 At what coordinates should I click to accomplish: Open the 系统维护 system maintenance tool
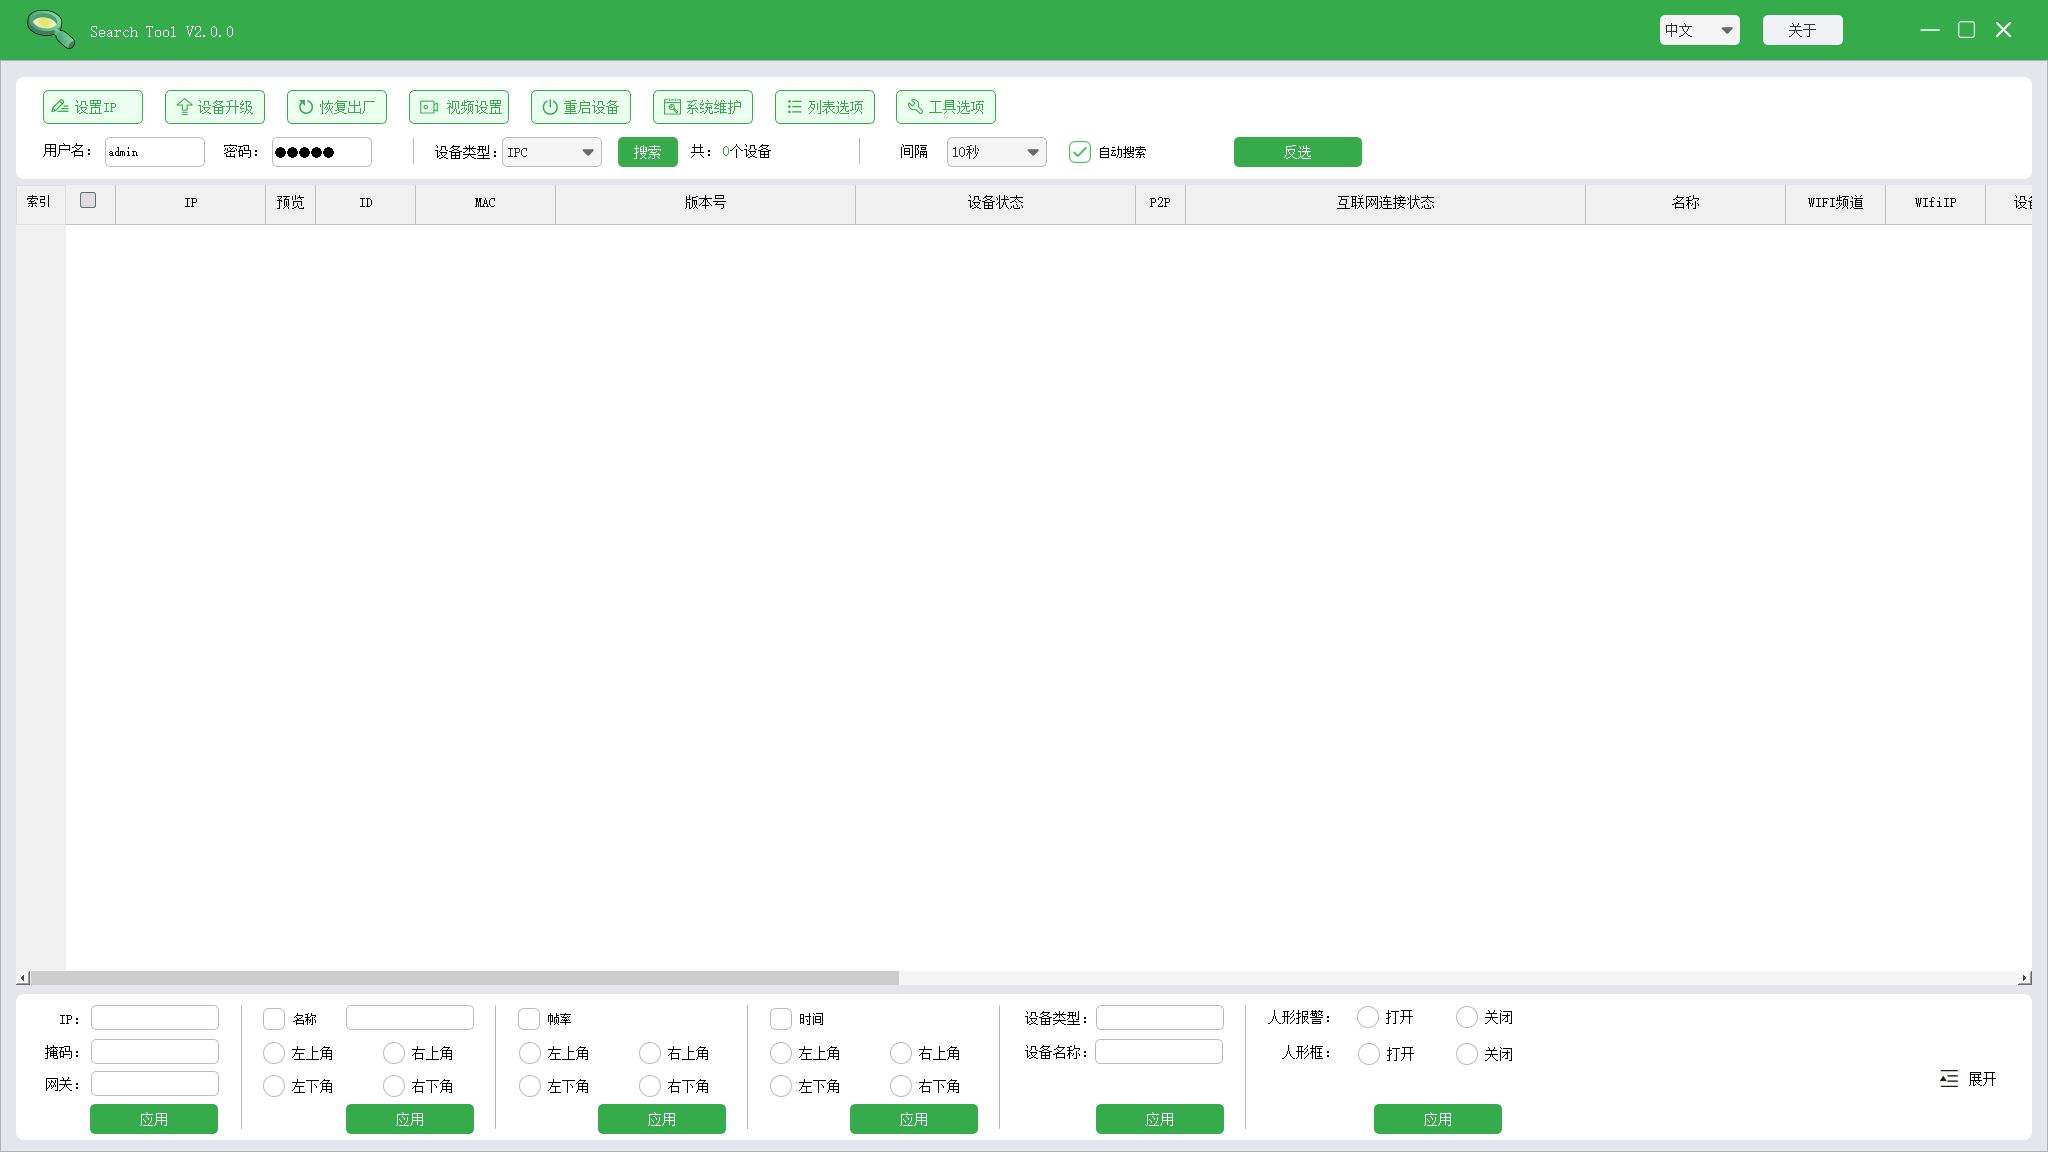click(x=703, y=107)
